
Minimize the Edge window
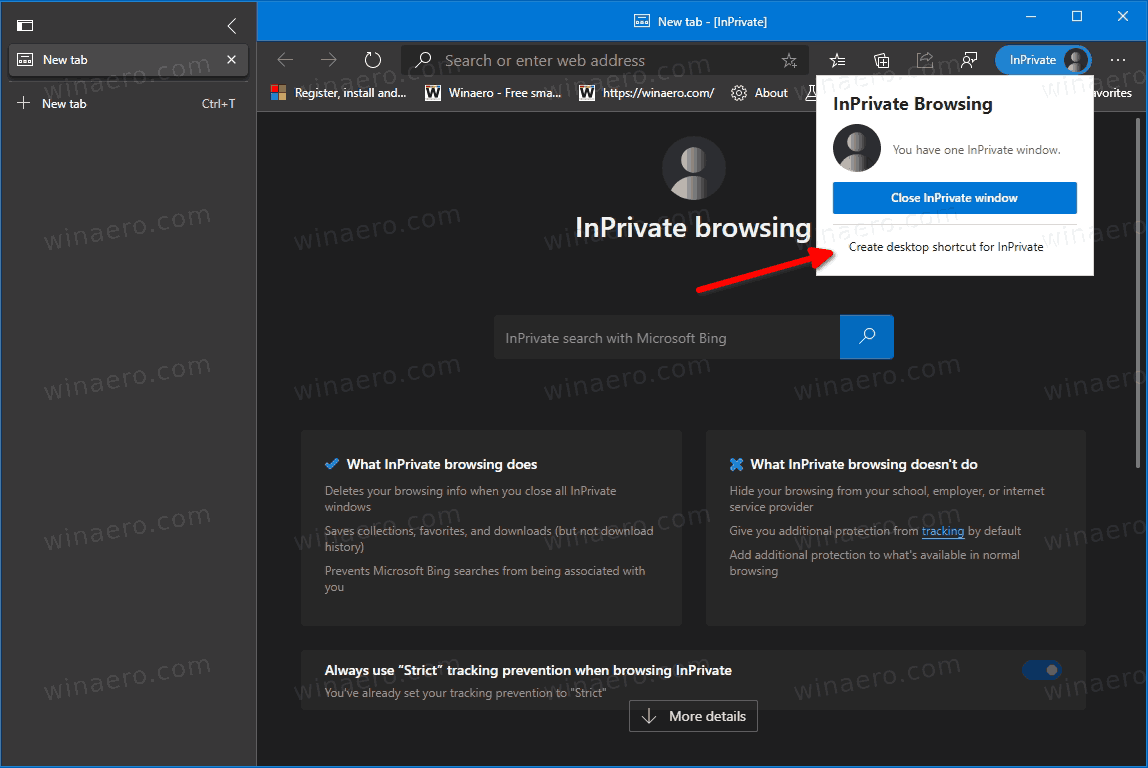1031,16
